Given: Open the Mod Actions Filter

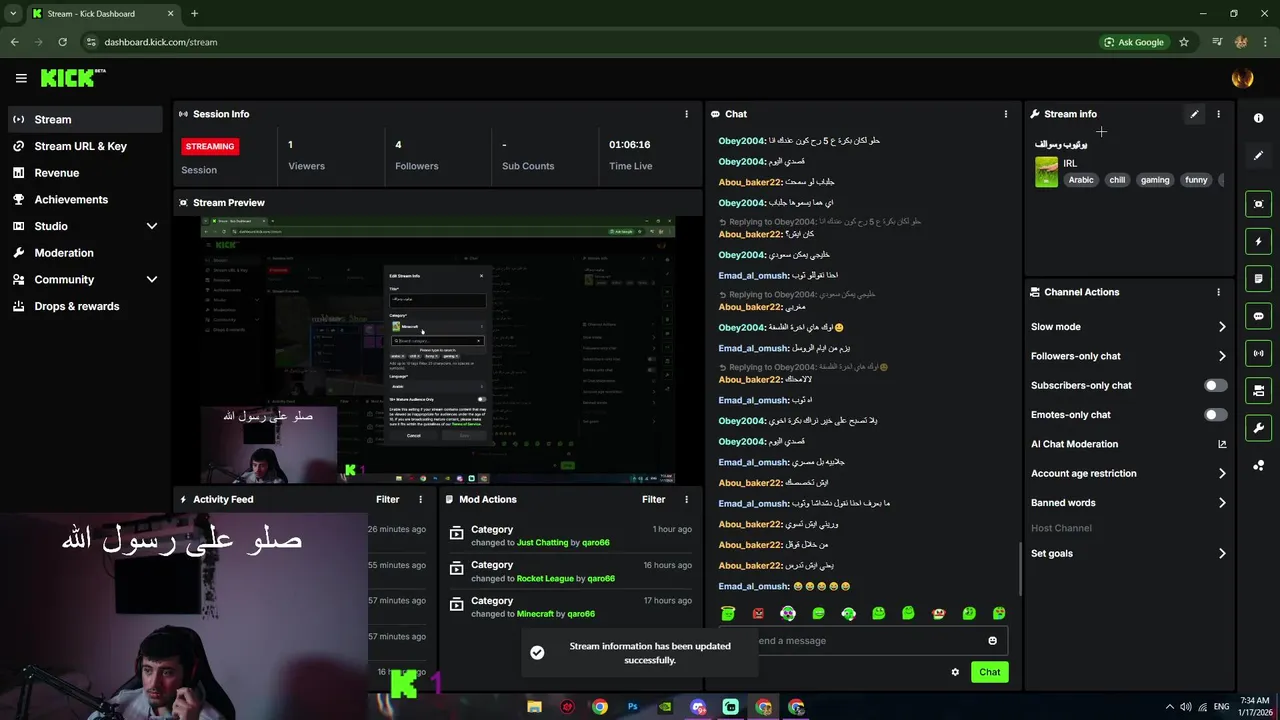Looking at the screenshot, I should pyautogui.click(x=653, y=499).
